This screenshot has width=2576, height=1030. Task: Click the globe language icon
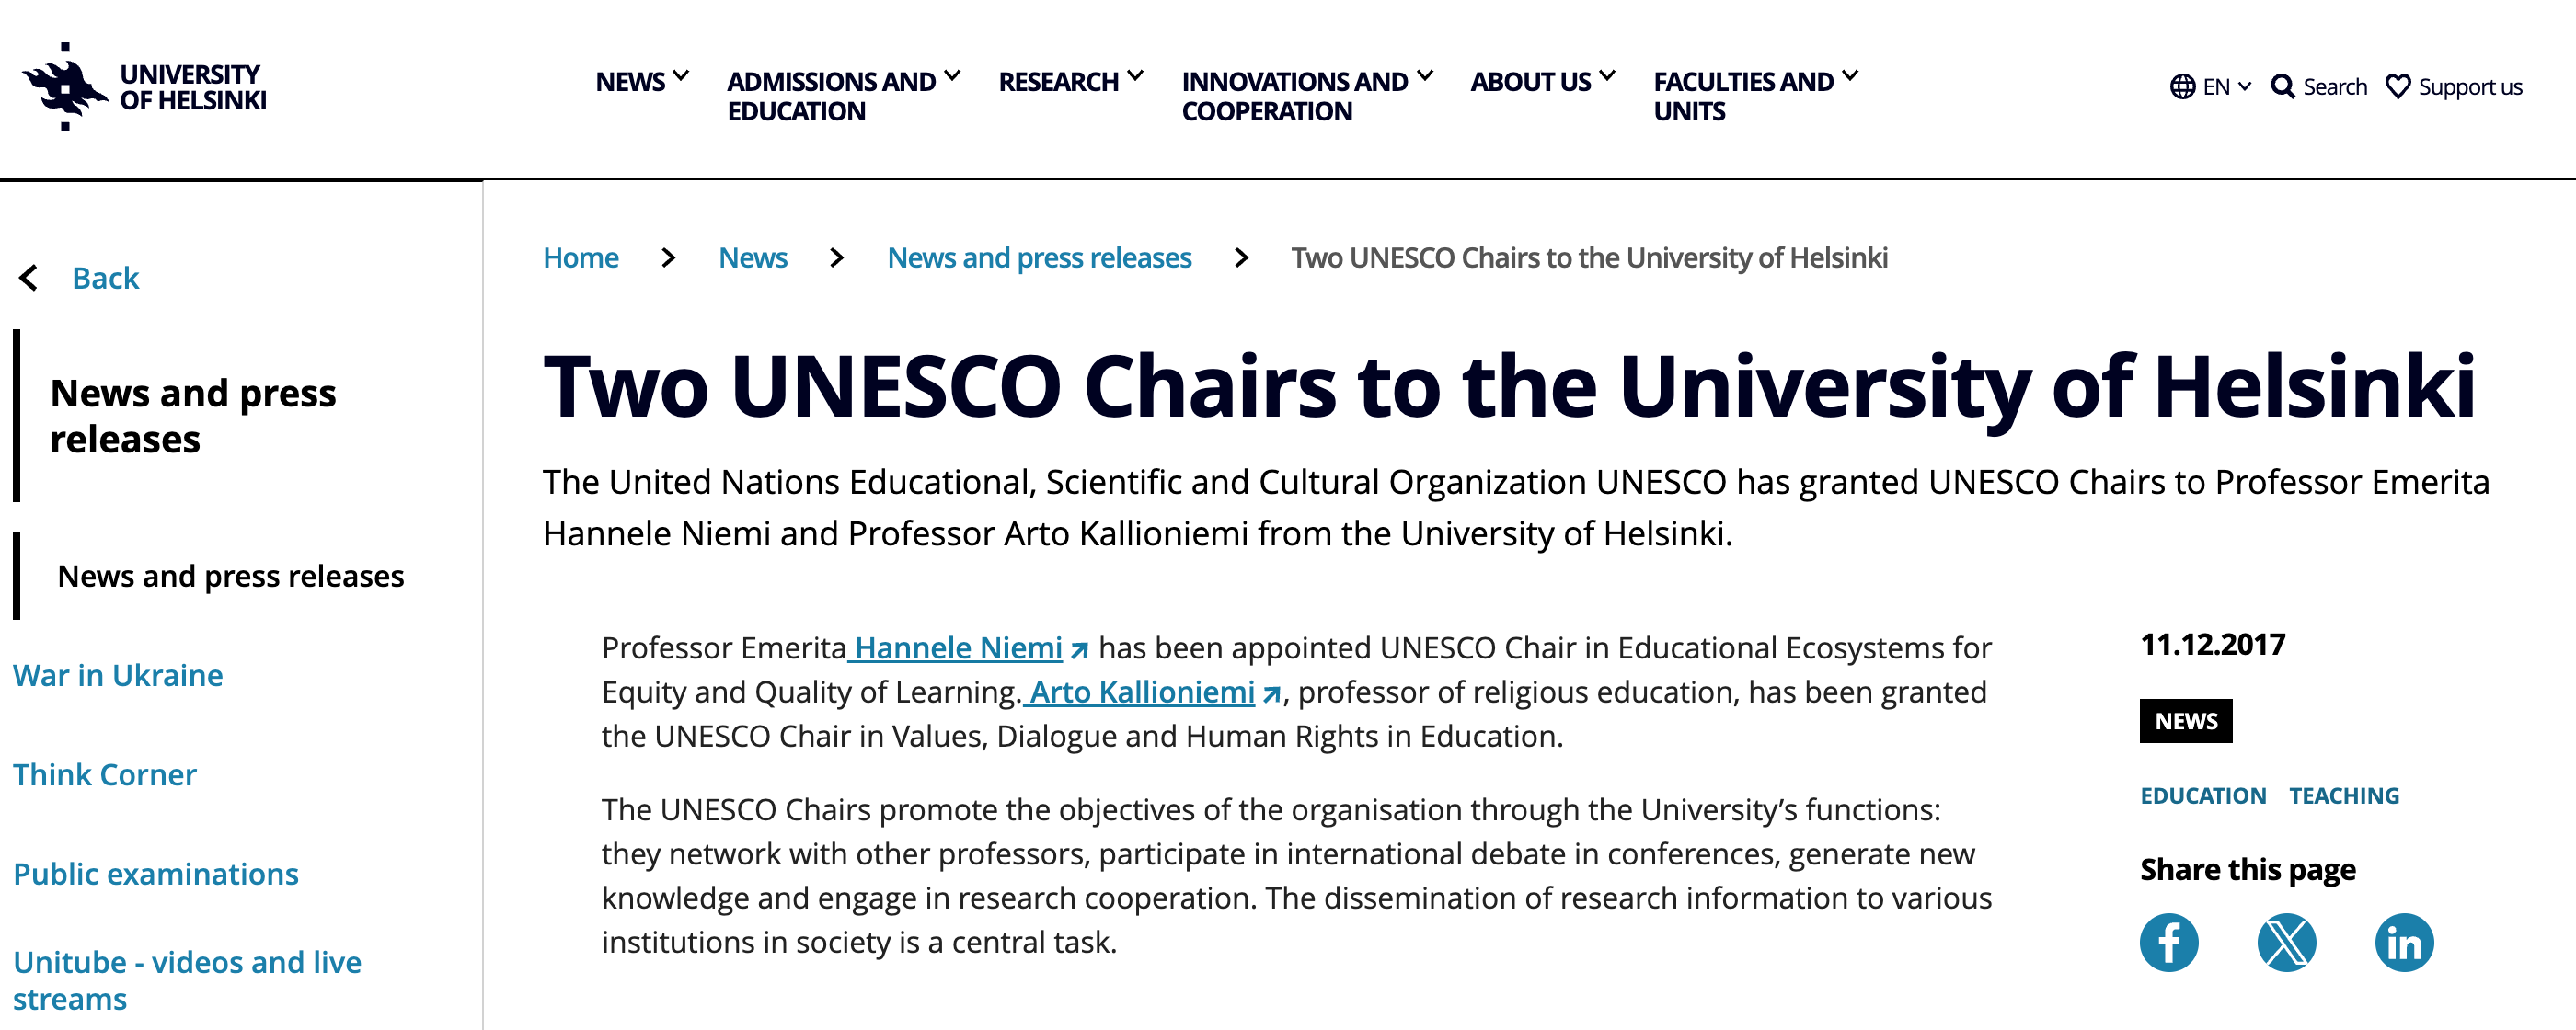[2182, 87]
